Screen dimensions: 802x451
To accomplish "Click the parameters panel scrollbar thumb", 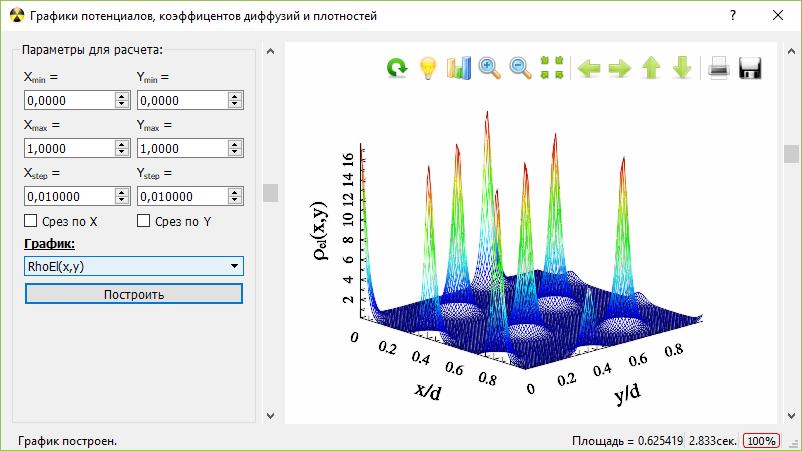I will point(271,193).
